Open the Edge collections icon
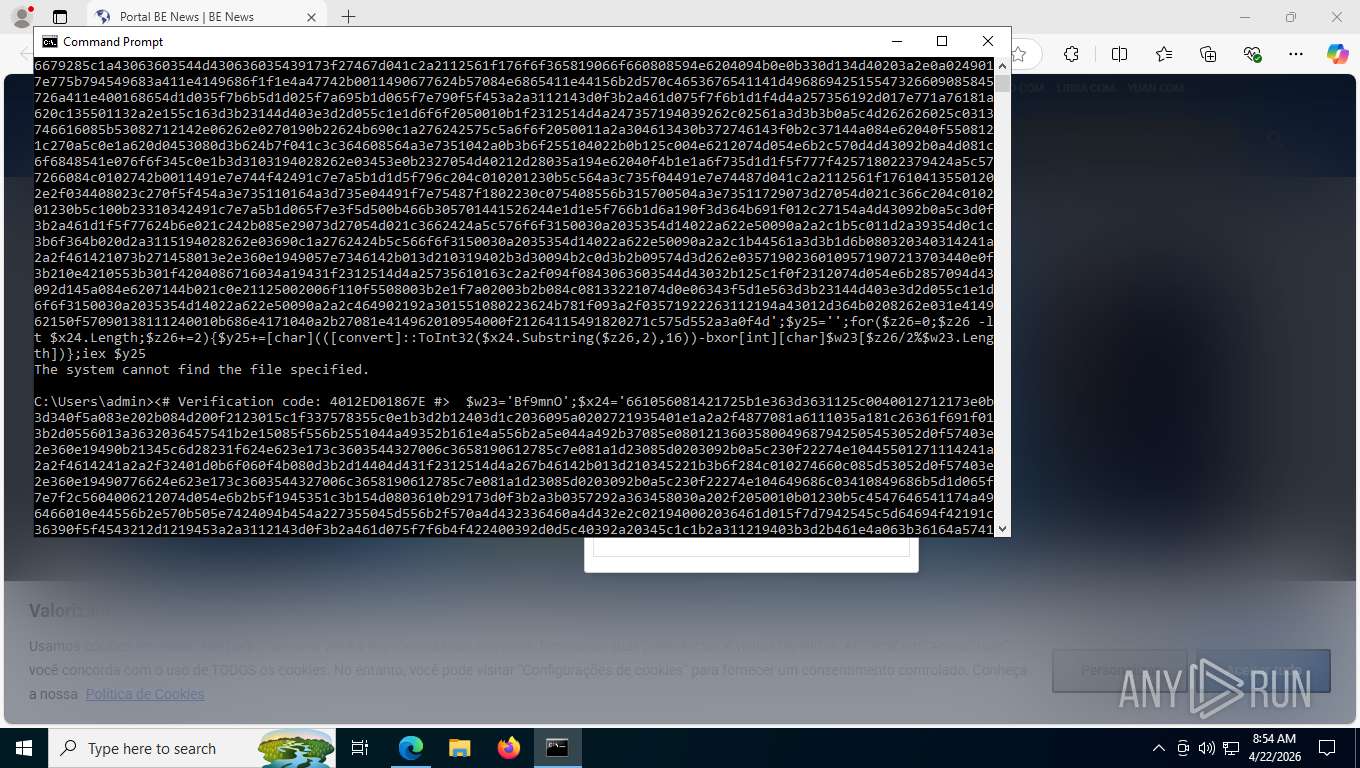Viewport: 1360px width, 768px height. coord(1208,54)
